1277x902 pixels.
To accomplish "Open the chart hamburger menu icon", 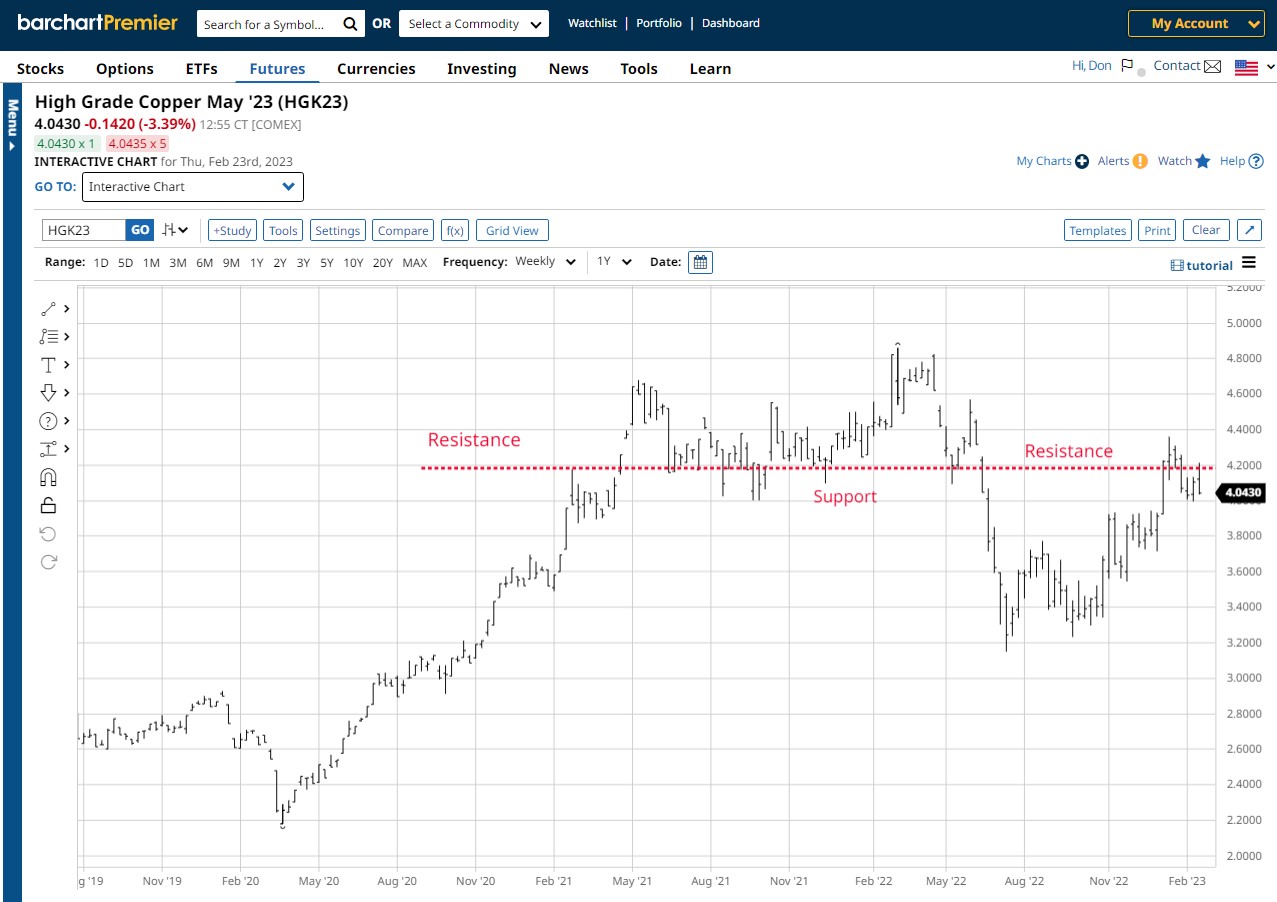I will (x=1248, y=263).
